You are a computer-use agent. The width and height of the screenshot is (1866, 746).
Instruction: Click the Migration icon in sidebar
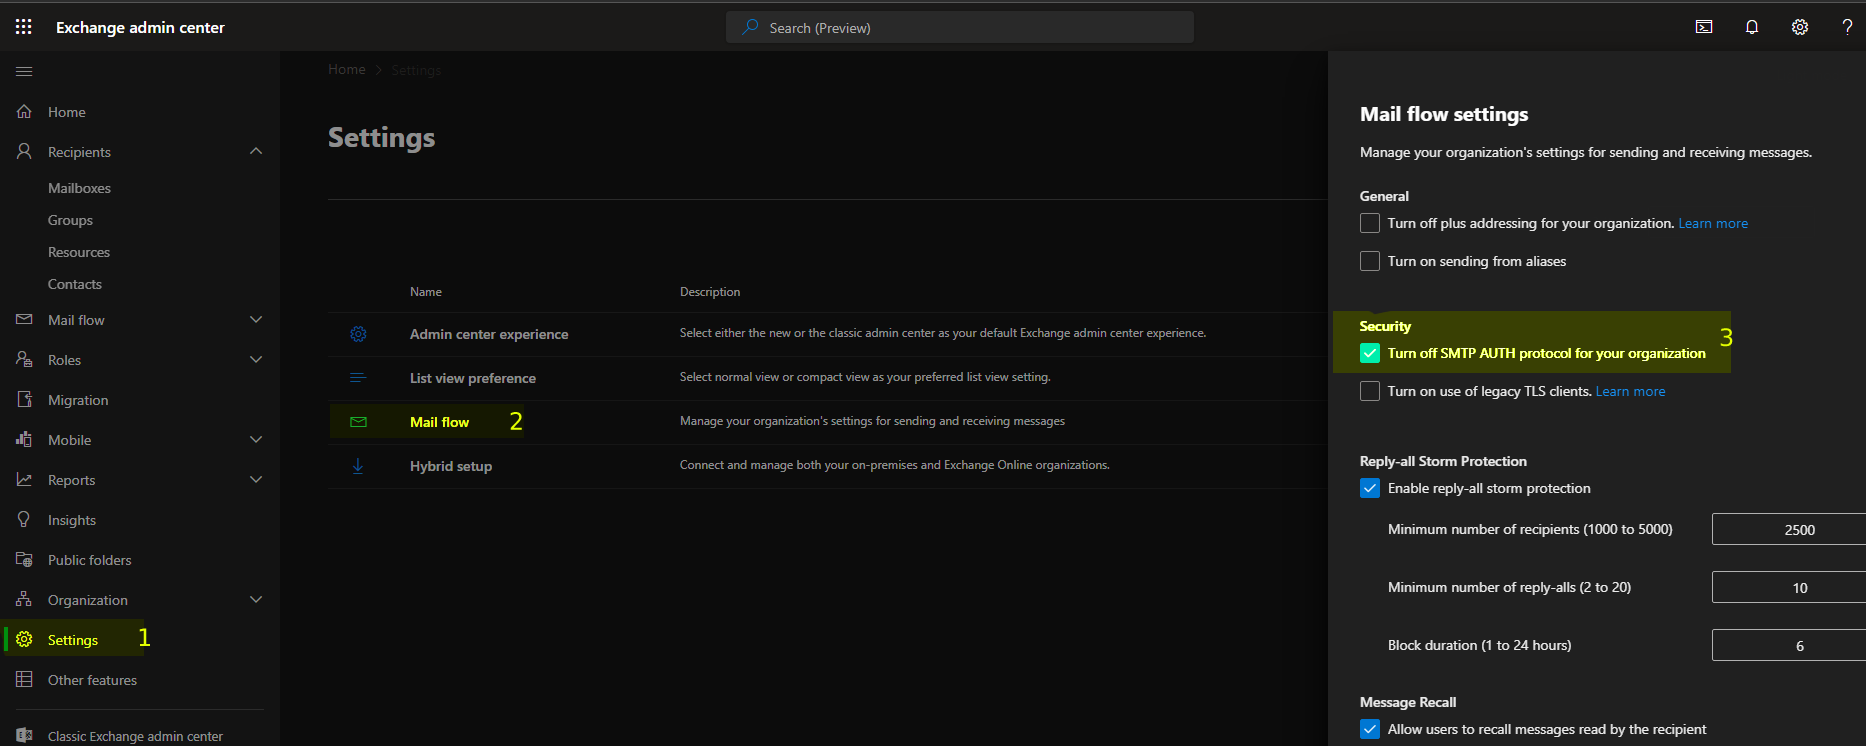click(x=24, y=399)
